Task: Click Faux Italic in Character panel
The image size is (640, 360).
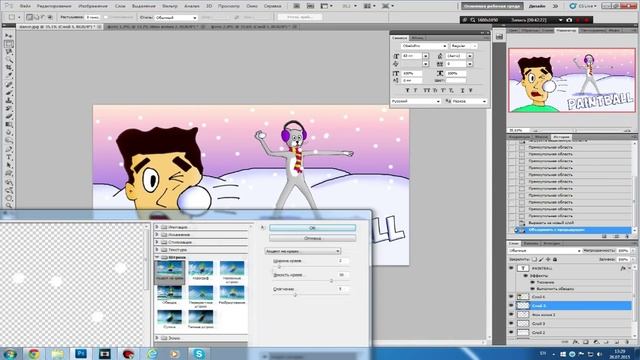Action: point(416,90)
